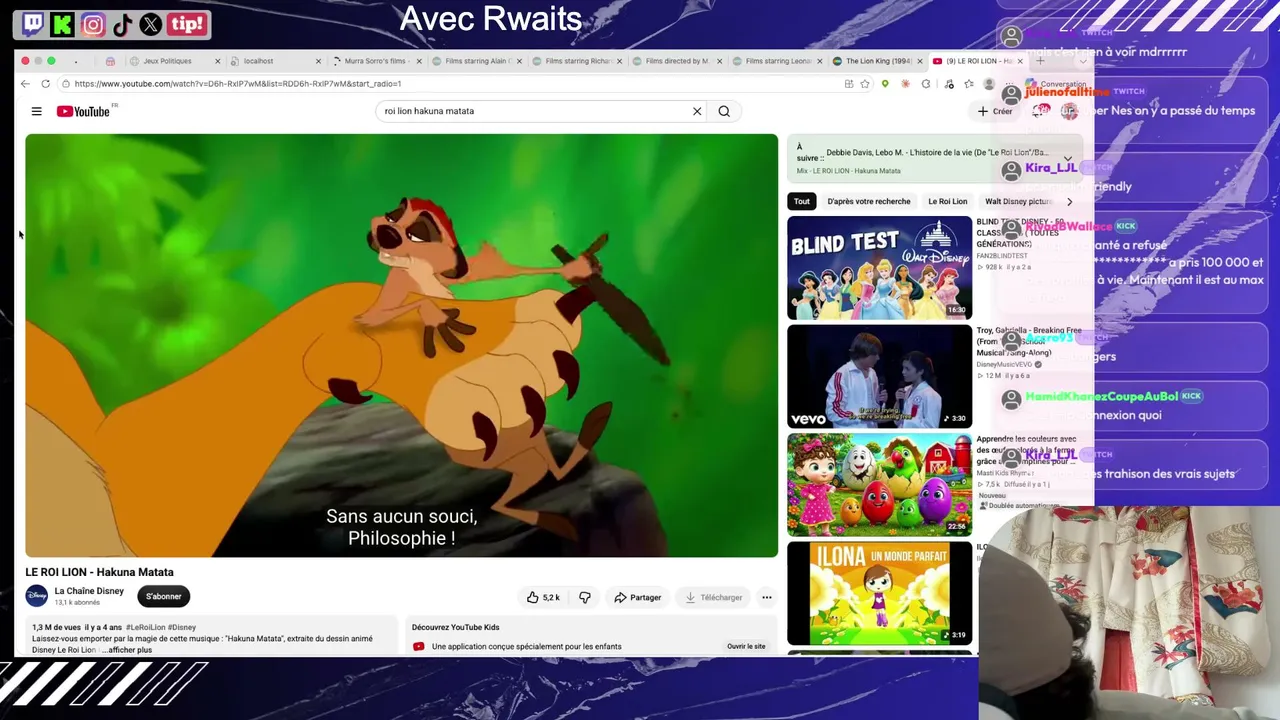Select the Tout filter chip
The height and width of the screenshot is (720, 1280).
tap(802, 201)
